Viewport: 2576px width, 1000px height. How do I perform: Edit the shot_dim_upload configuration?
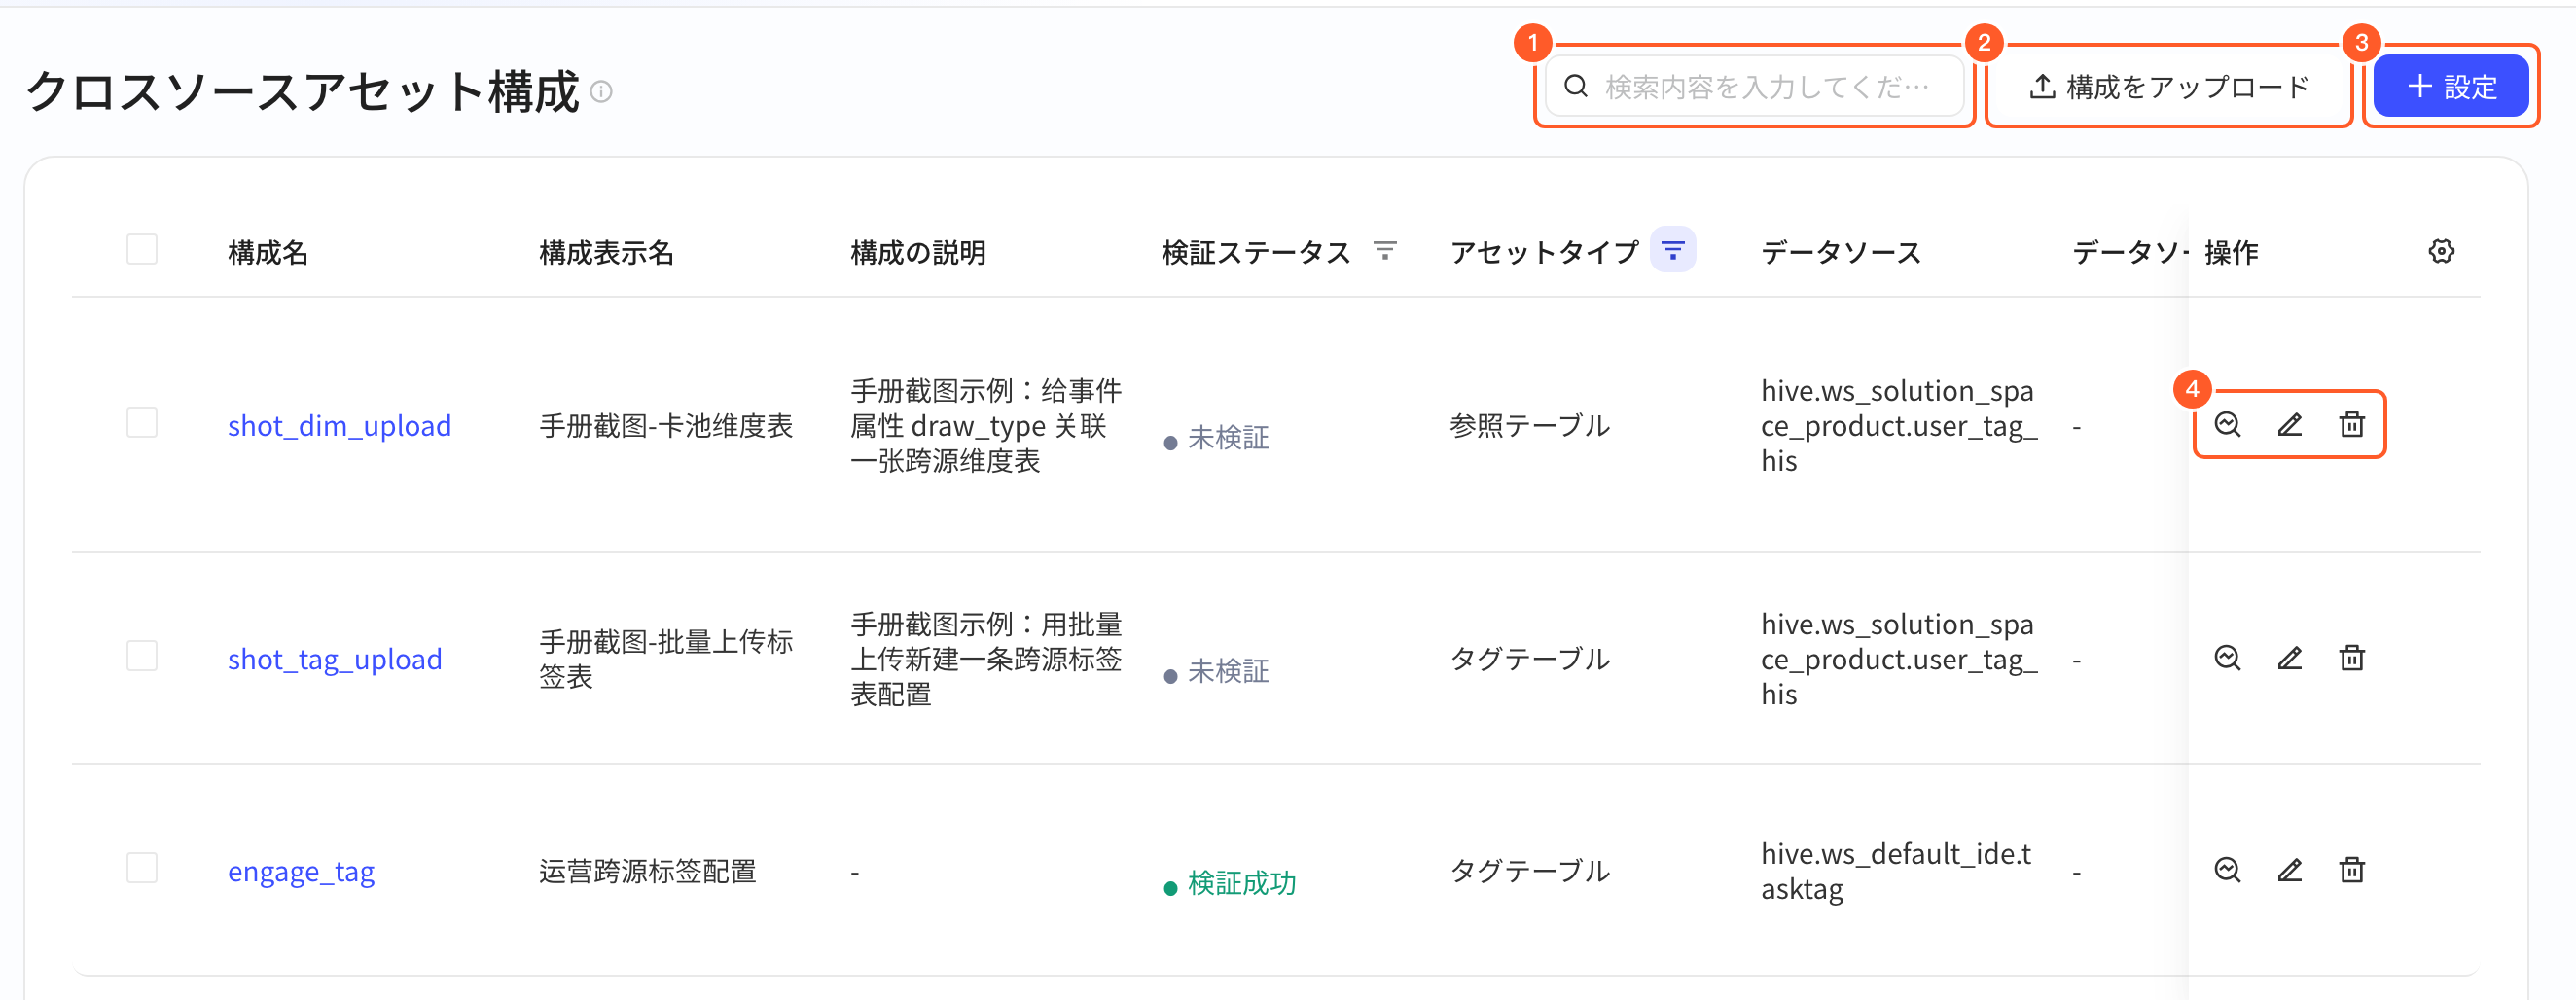click(2290, 425)
